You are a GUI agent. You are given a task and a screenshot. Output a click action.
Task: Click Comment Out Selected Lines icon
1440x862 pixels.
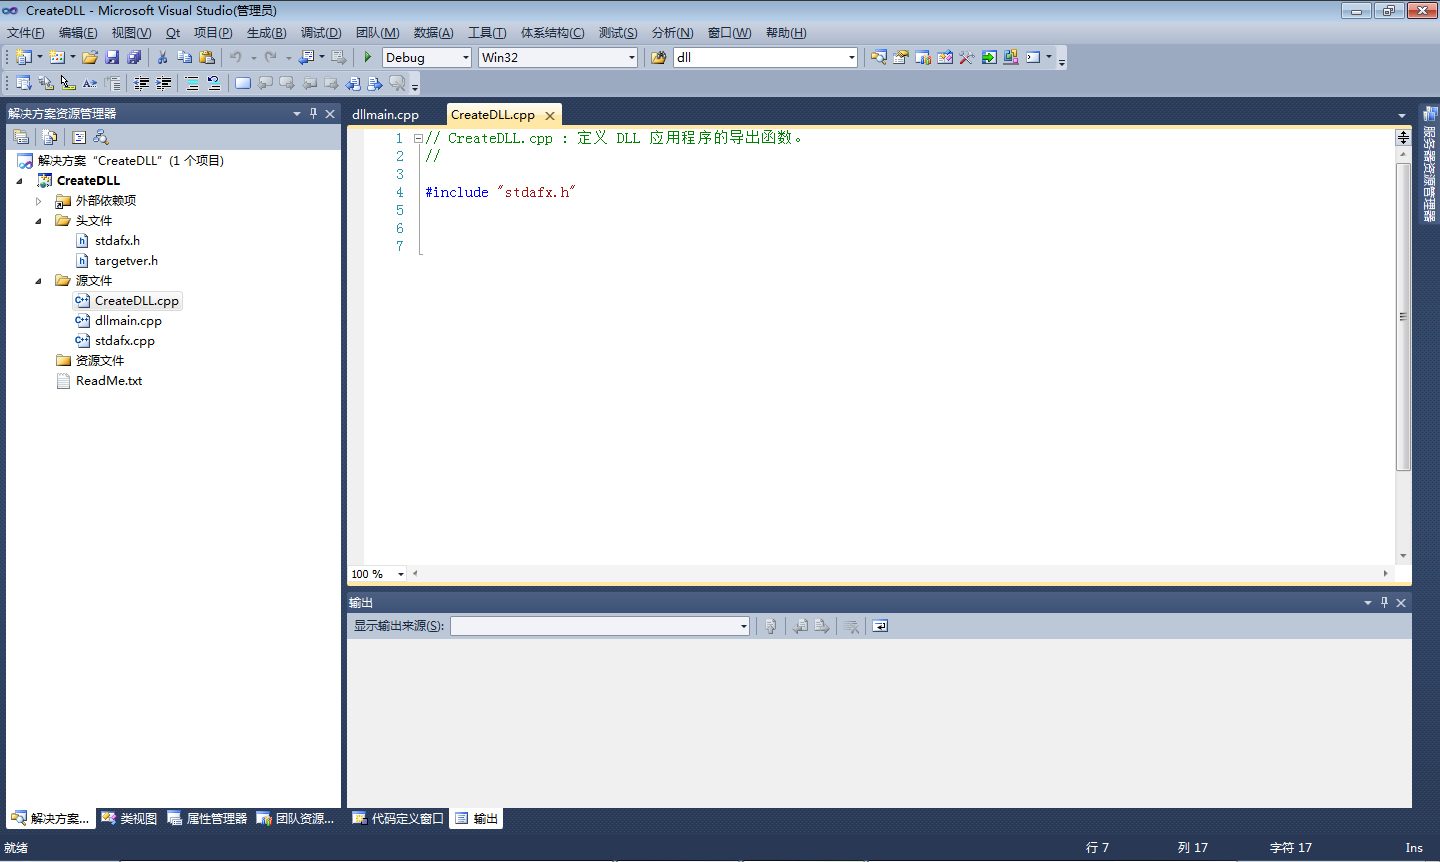click(192, 83)
